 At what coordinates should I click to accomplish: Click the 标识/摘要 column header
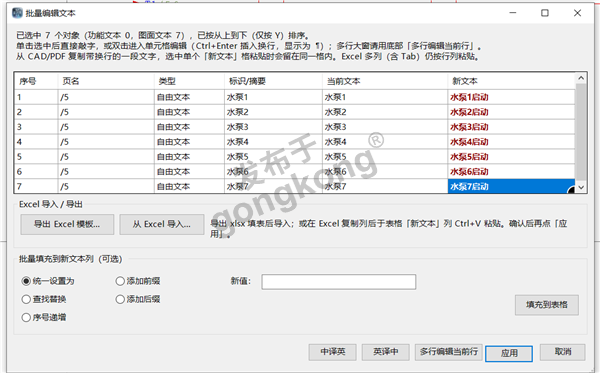[x=273, y=81]
